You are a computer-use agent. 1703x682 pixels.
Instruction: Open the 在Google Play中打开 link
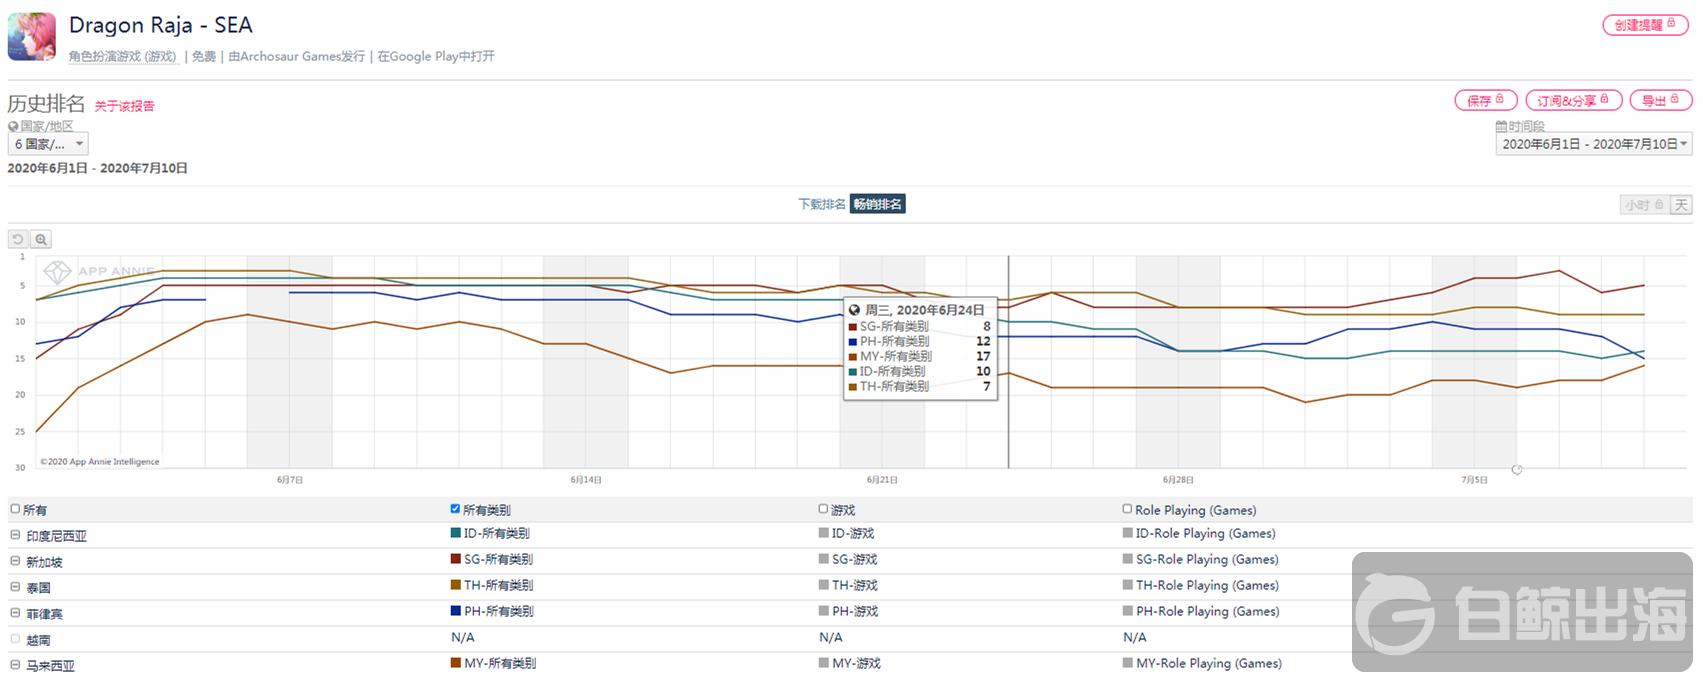click(436, 57)
